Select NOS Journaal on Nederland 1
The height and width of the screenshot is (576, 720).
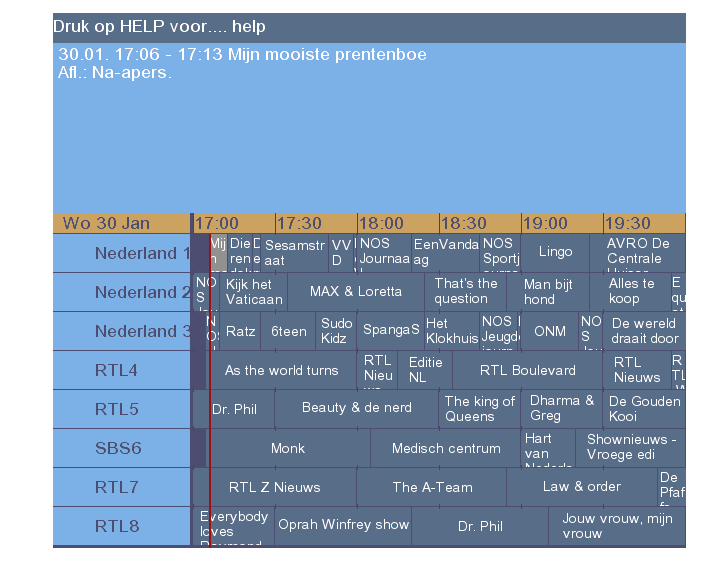click(x=384, y=253)
